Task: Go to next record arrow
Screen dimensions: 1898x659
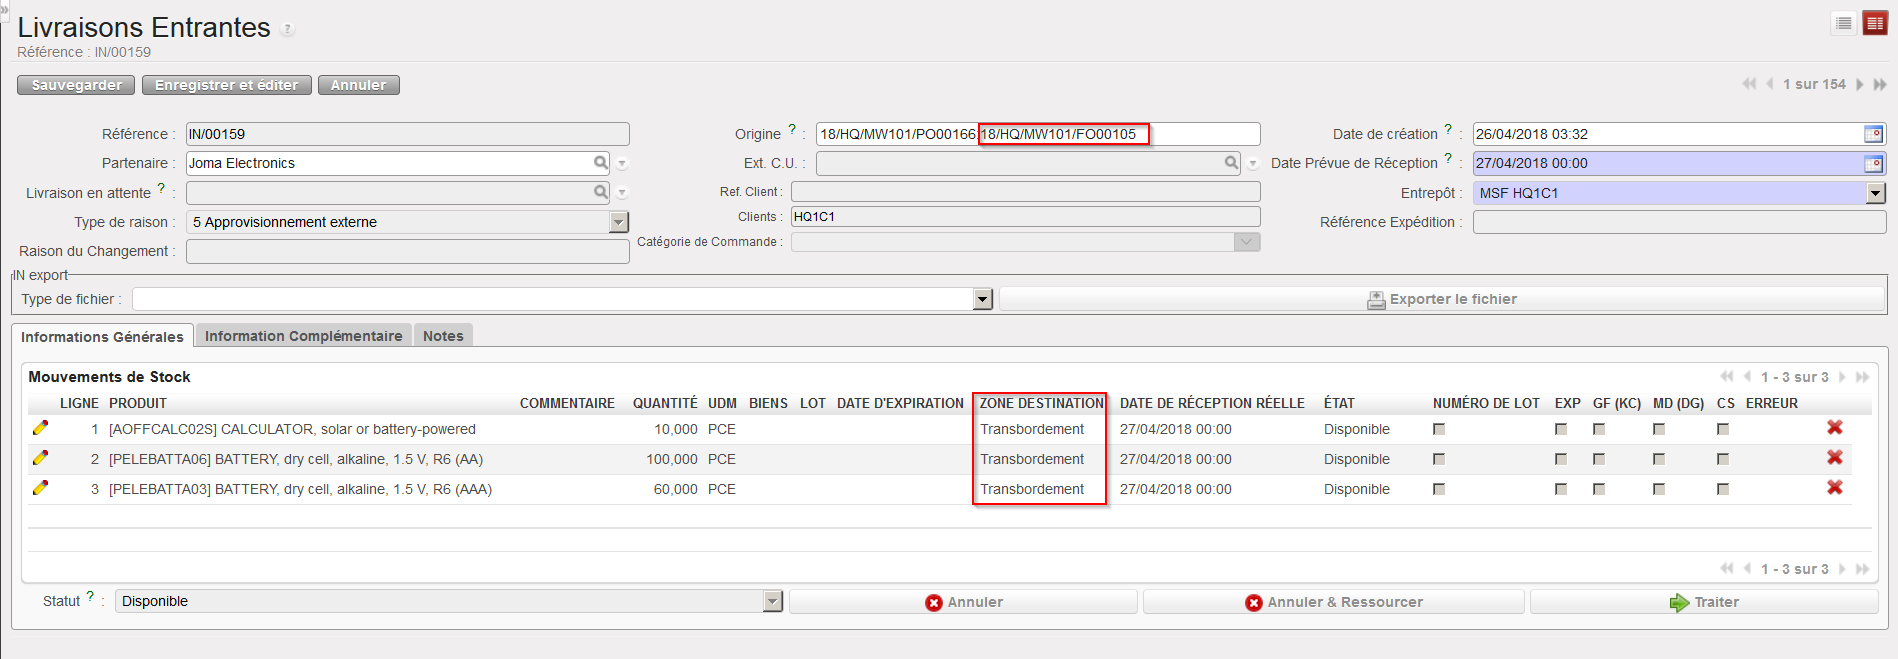Action: (1860, 85)
